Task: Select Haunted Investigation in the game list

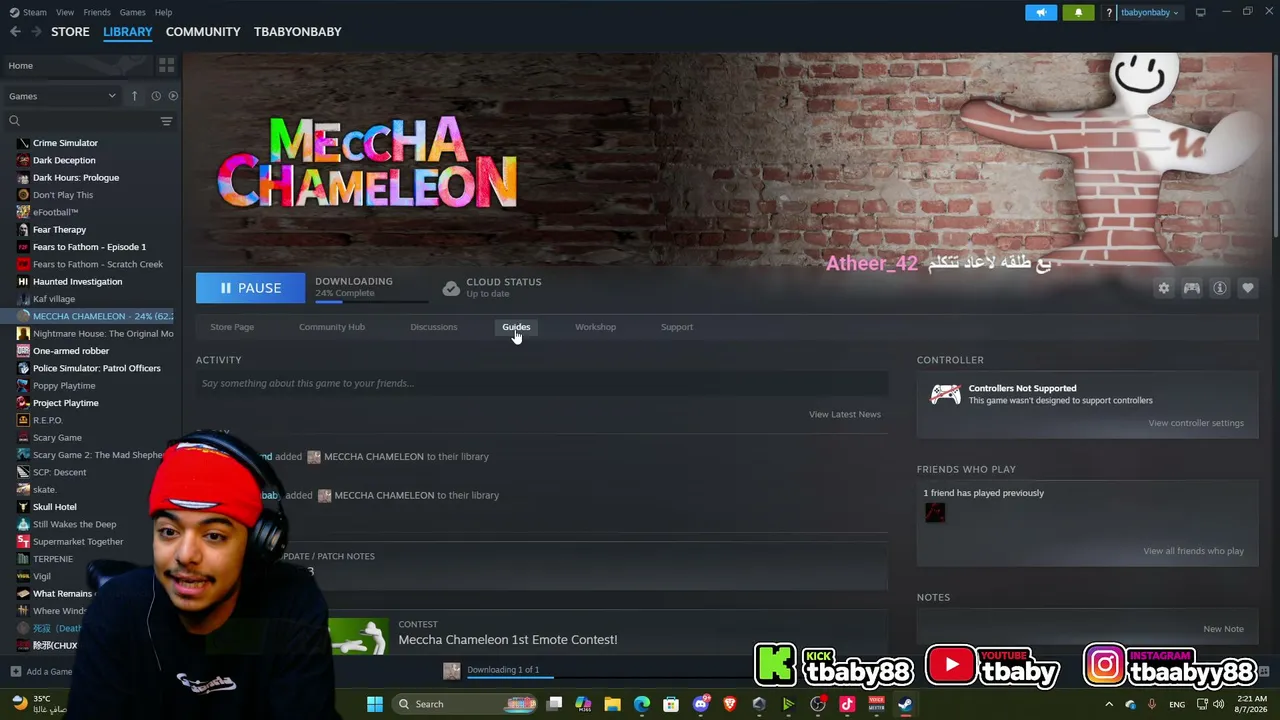Action: point(77,282)
